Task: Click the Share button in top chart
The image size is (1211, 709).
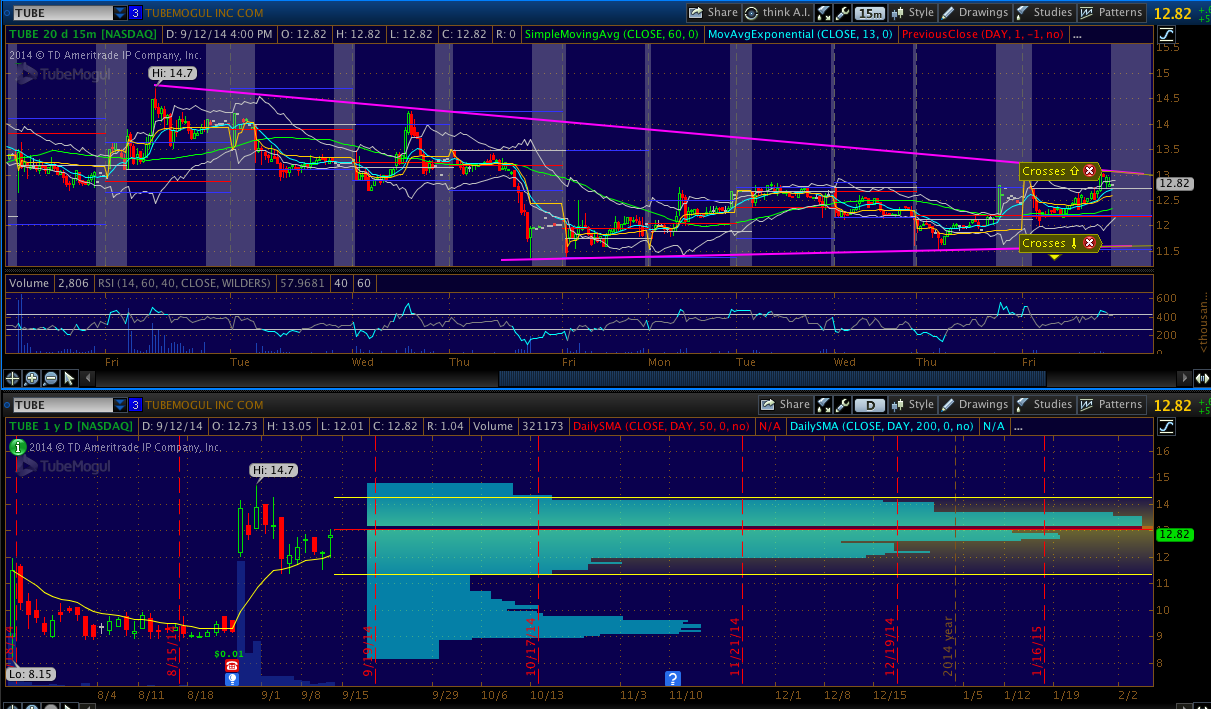Action: pyautogui.click(x=713, y=13)
